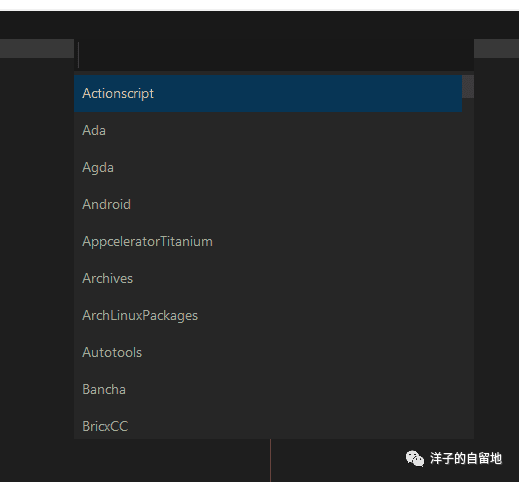Select Actionscript from the list
This screenshot has height=482, width=519.
pos(268,93)
